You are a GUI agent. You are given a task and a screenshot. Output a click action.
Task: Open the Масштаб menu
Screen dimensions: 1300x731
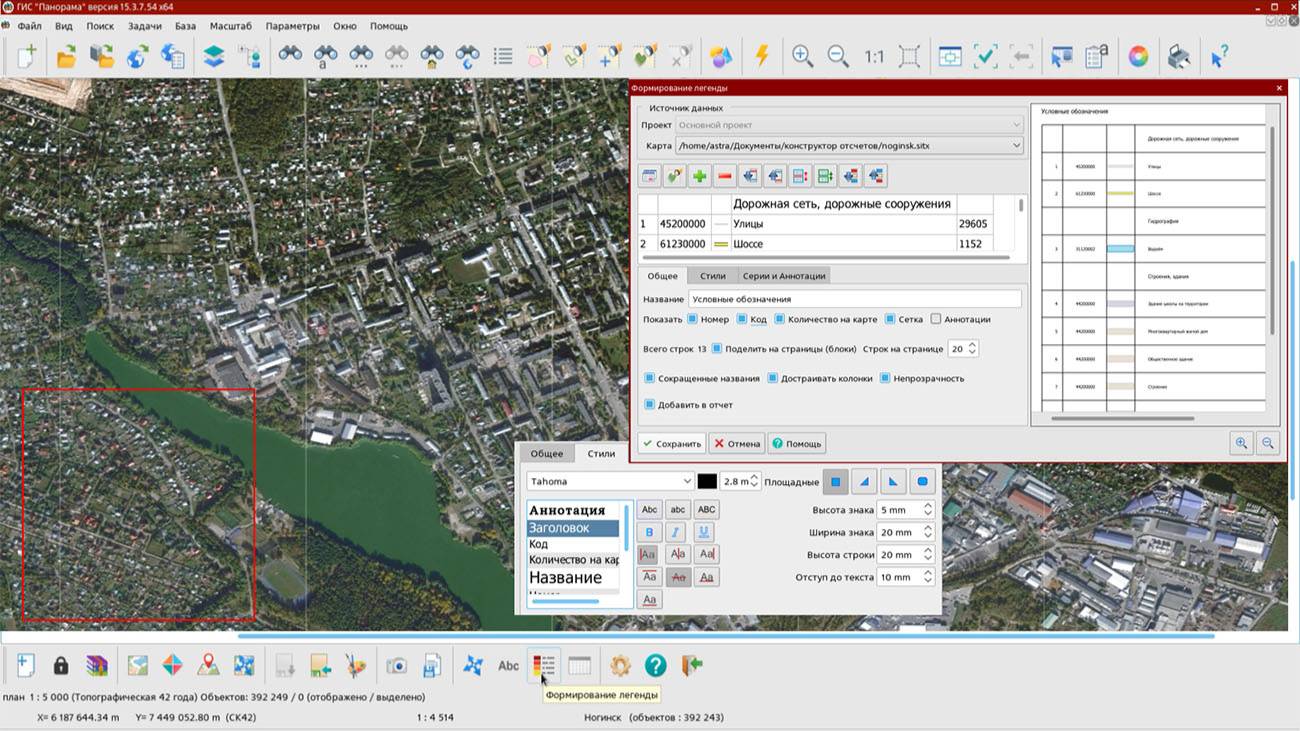[231, 26]
